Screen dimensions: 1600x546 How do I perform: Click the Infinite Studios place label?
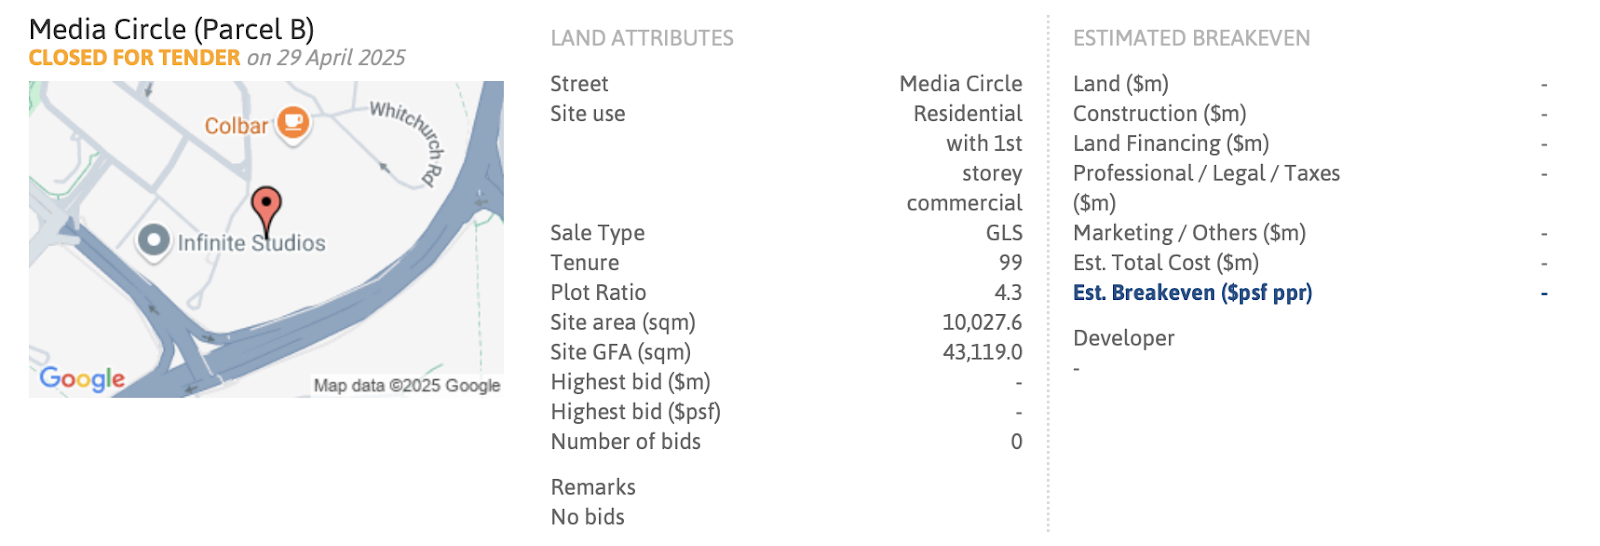point(251,243)
